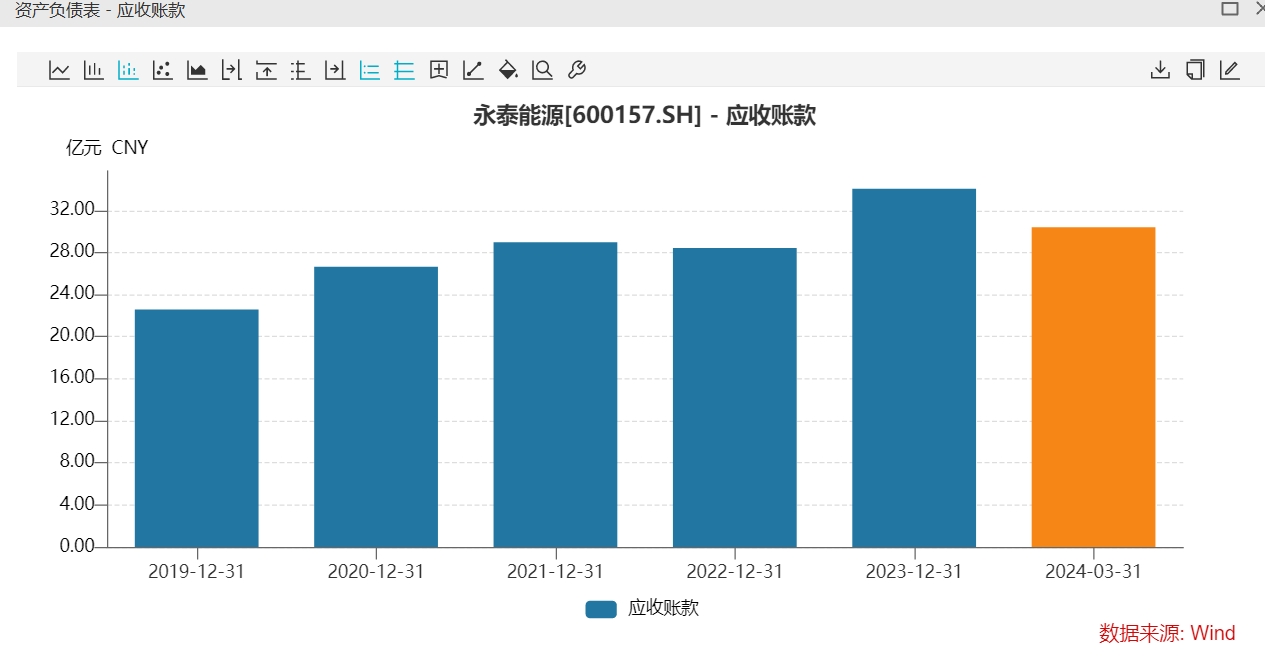The width and height of the screenshot is (1265, 661).
Task: Click the 2022-12-31 blue bar
Action: click(x=735, y=397)
